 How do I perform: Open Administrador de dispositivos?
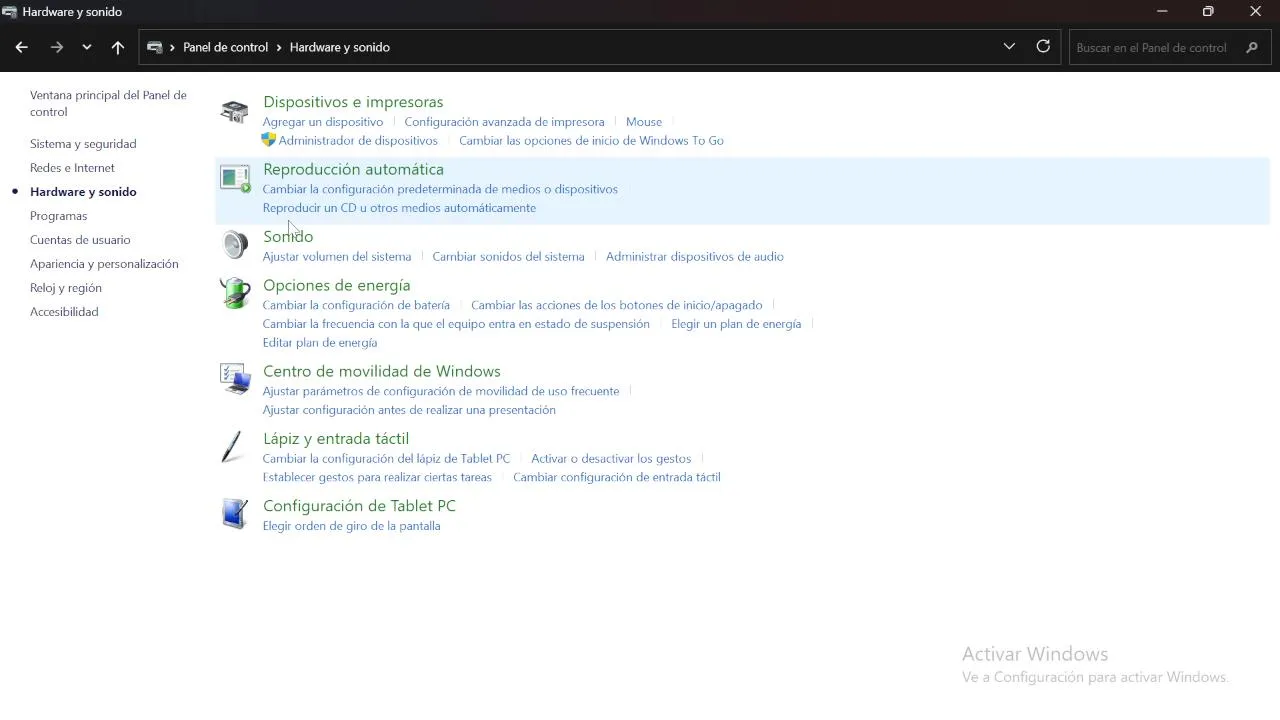(x=358, y=141)
